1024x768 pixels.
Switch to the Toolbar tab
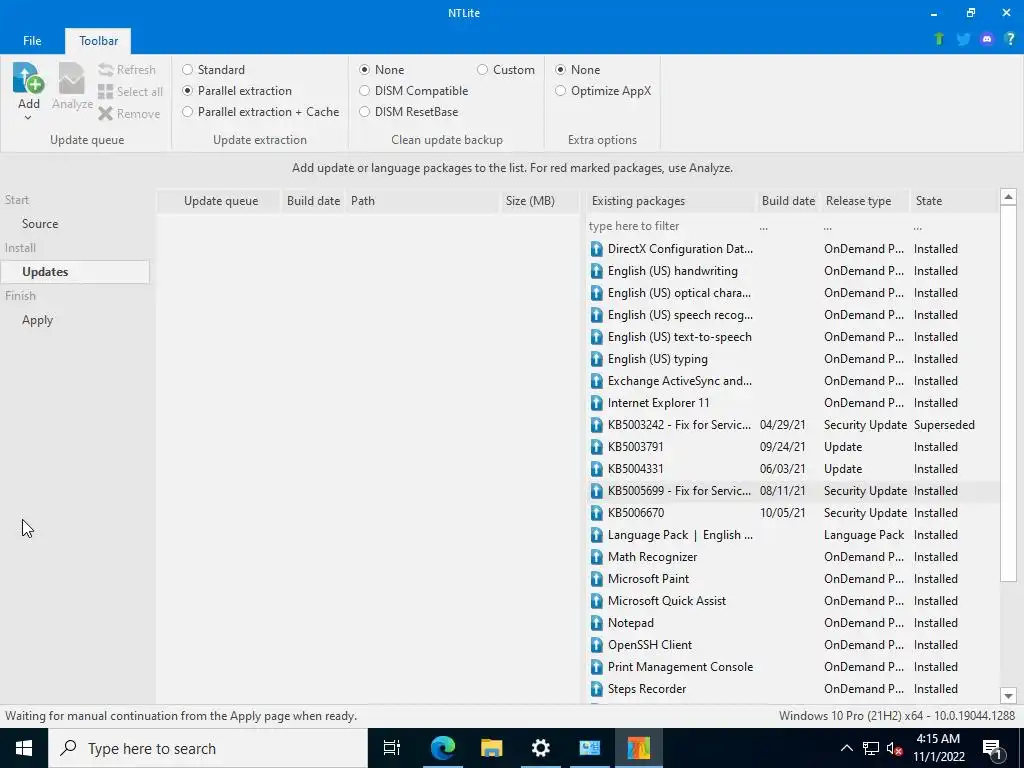[x=98, y=40]
